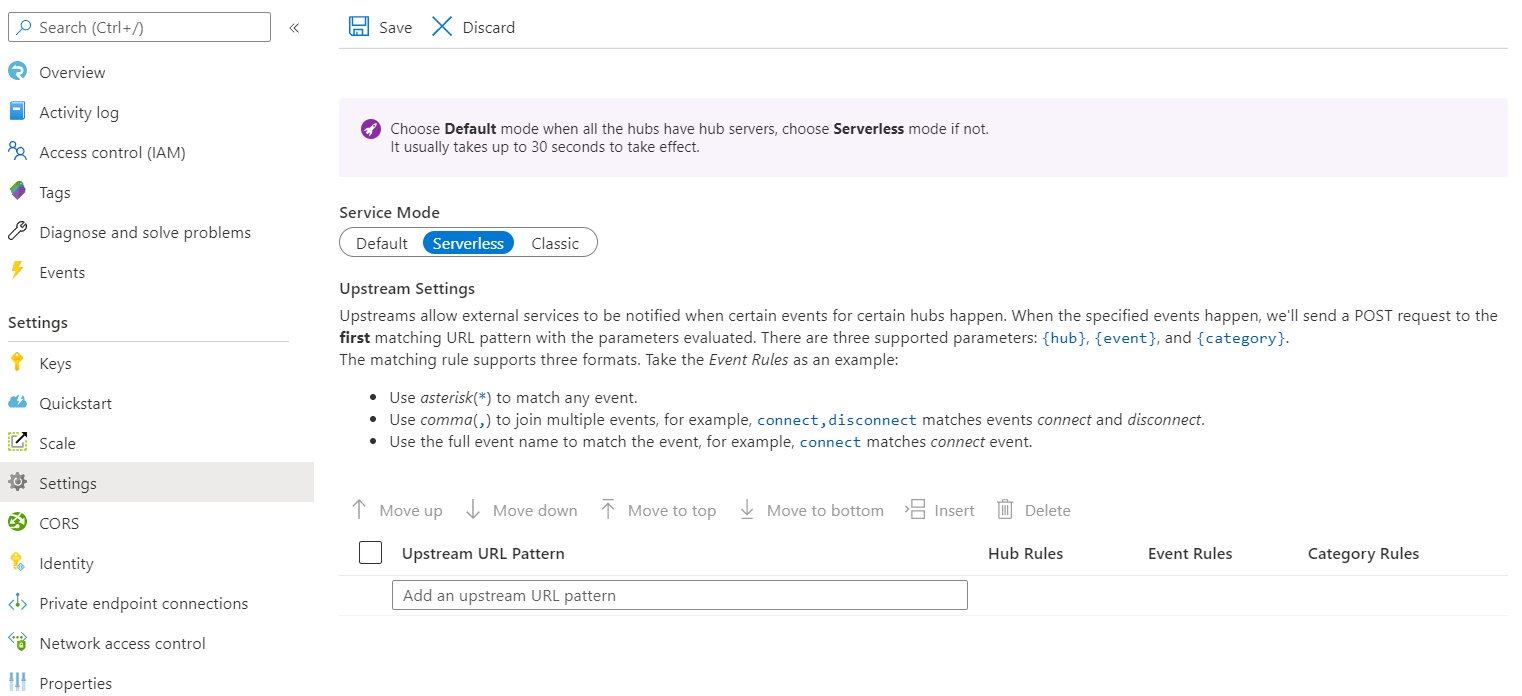Click the Tags icon
The image size is (1522, 696).
[x=18, y=191]
